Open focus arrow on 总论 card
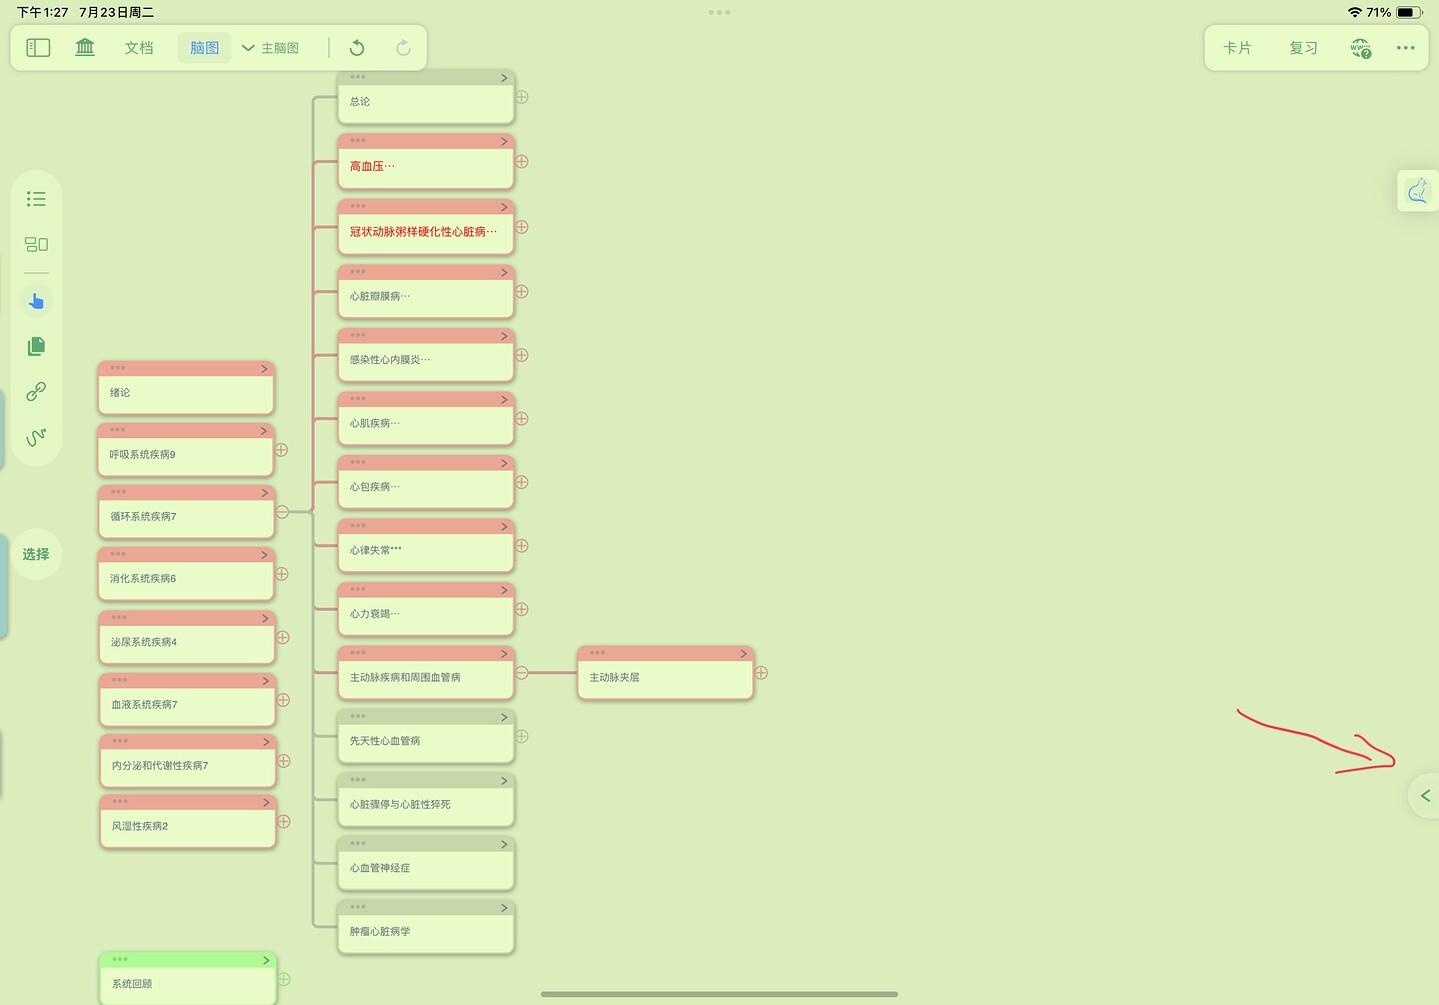 point(504,78)
